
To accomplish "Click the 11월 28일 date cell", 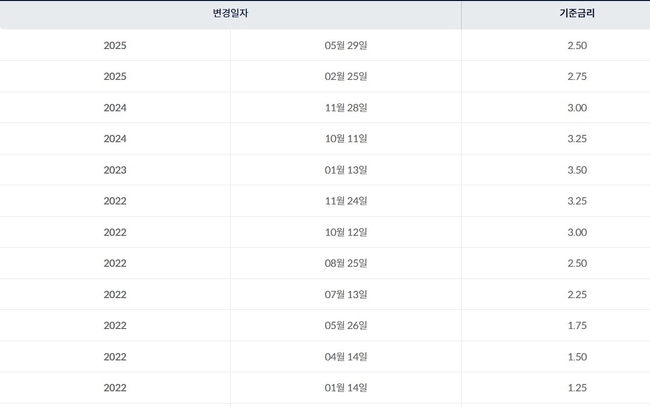I will click(x=346, y=108).
